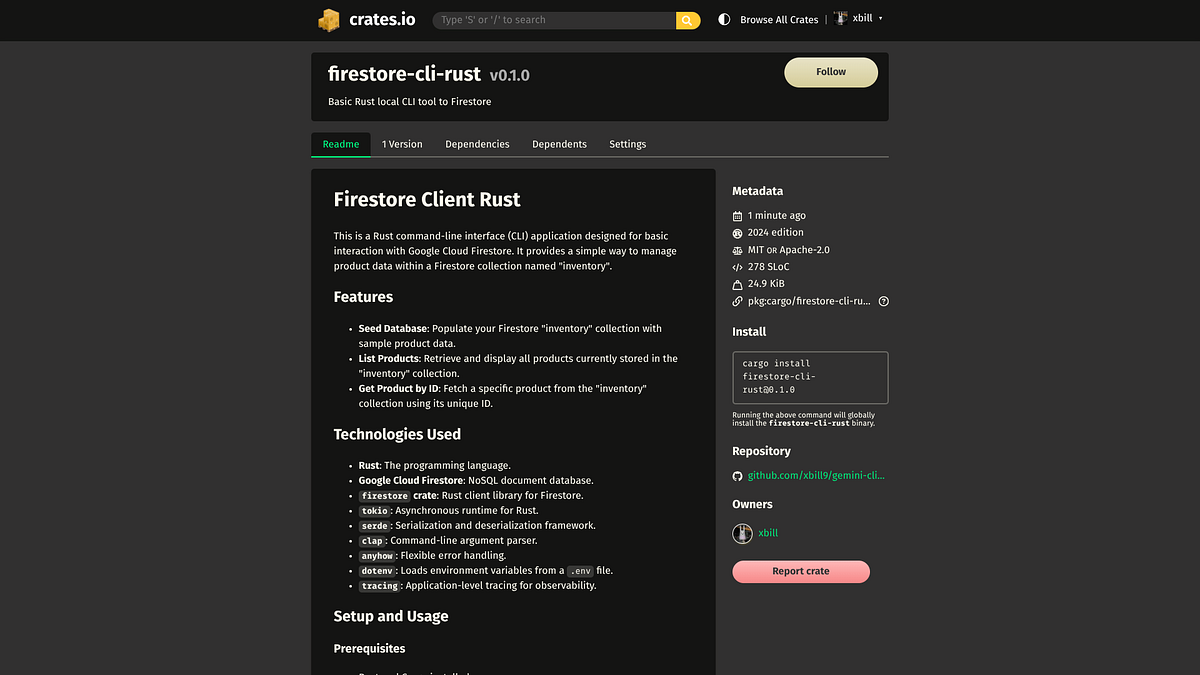The width and height of the screenshot is (1200, 675).
Task: Switch to the Dependencies tab
Action: [x=477, y=144]
